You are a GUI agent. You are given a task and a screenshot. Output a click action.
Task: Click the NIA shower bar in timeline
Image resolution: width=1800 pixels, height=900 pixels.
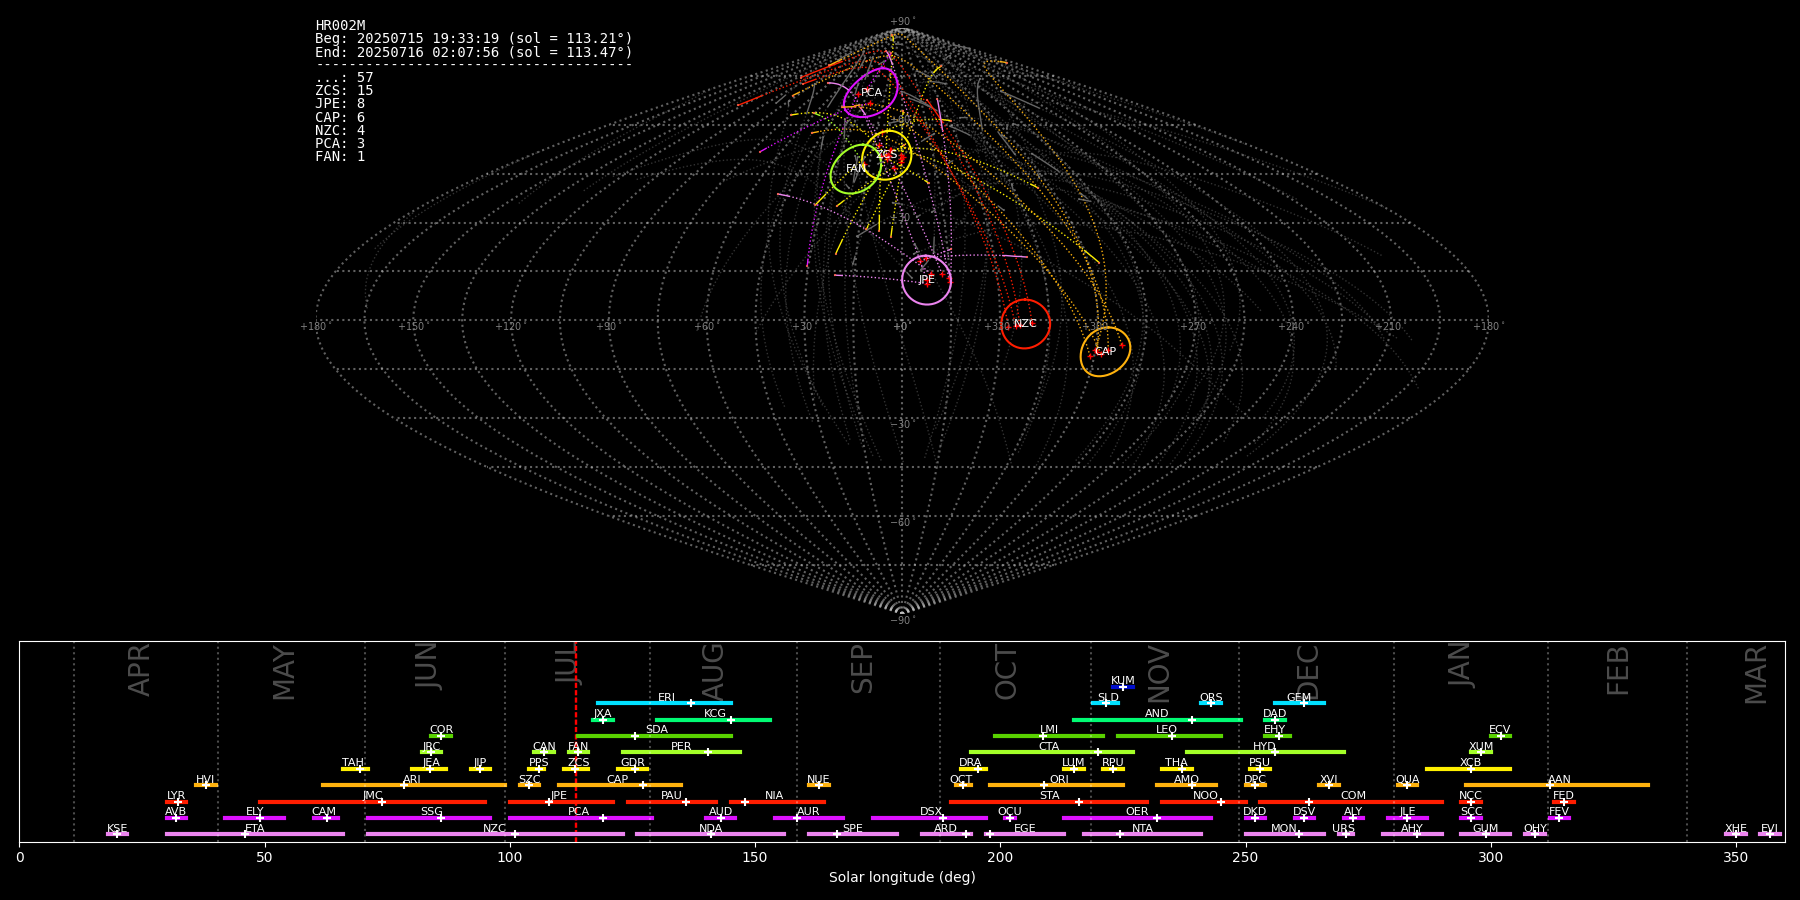pos(777,802)
